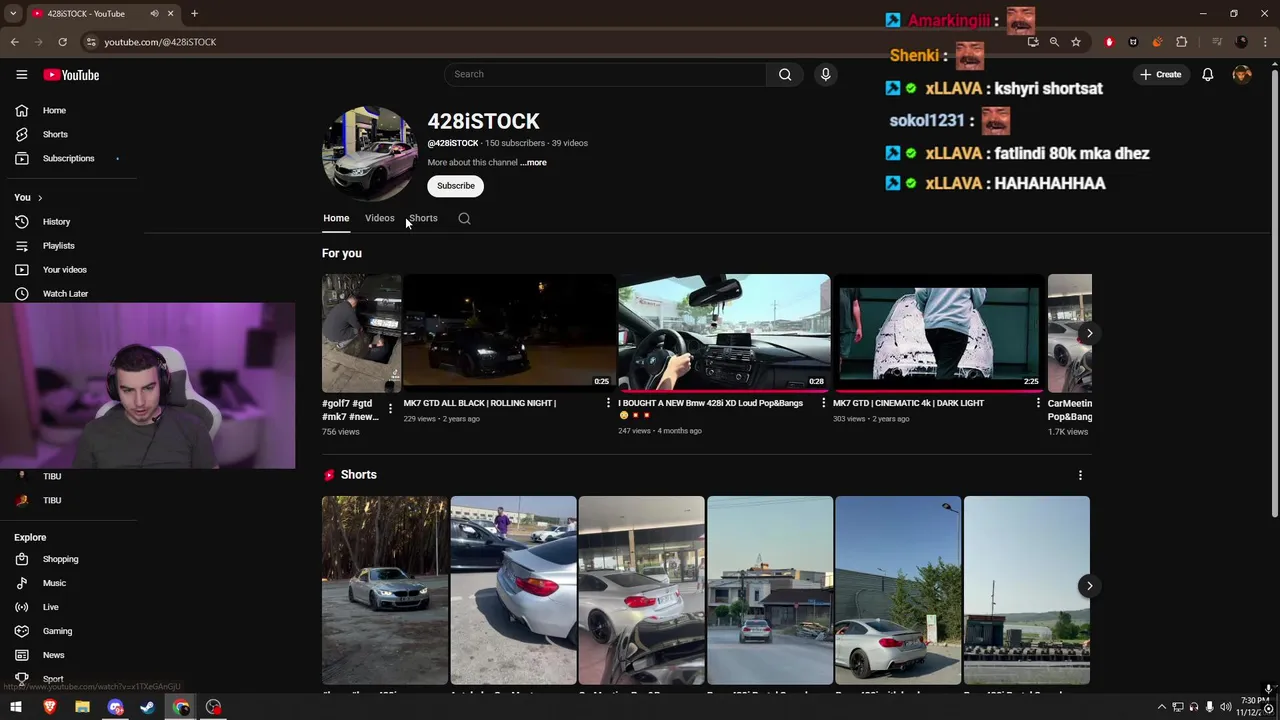Click the 428iSTOCK channel avatar

click(x=369, y=154)
